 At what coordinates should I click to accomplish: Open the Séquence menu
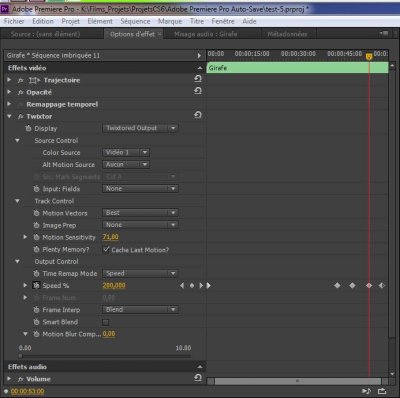point(135,21)
